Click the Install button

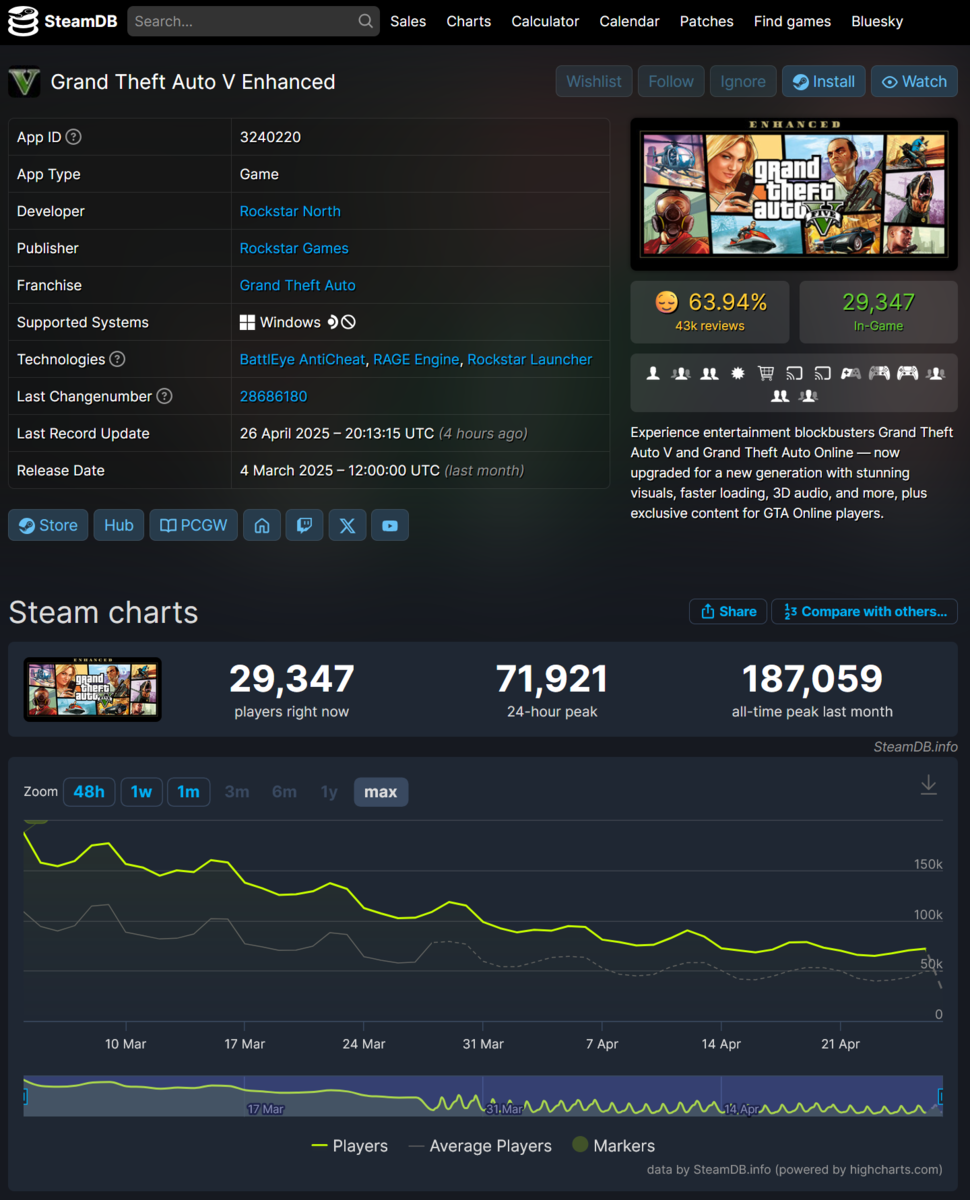click(824, 82)
